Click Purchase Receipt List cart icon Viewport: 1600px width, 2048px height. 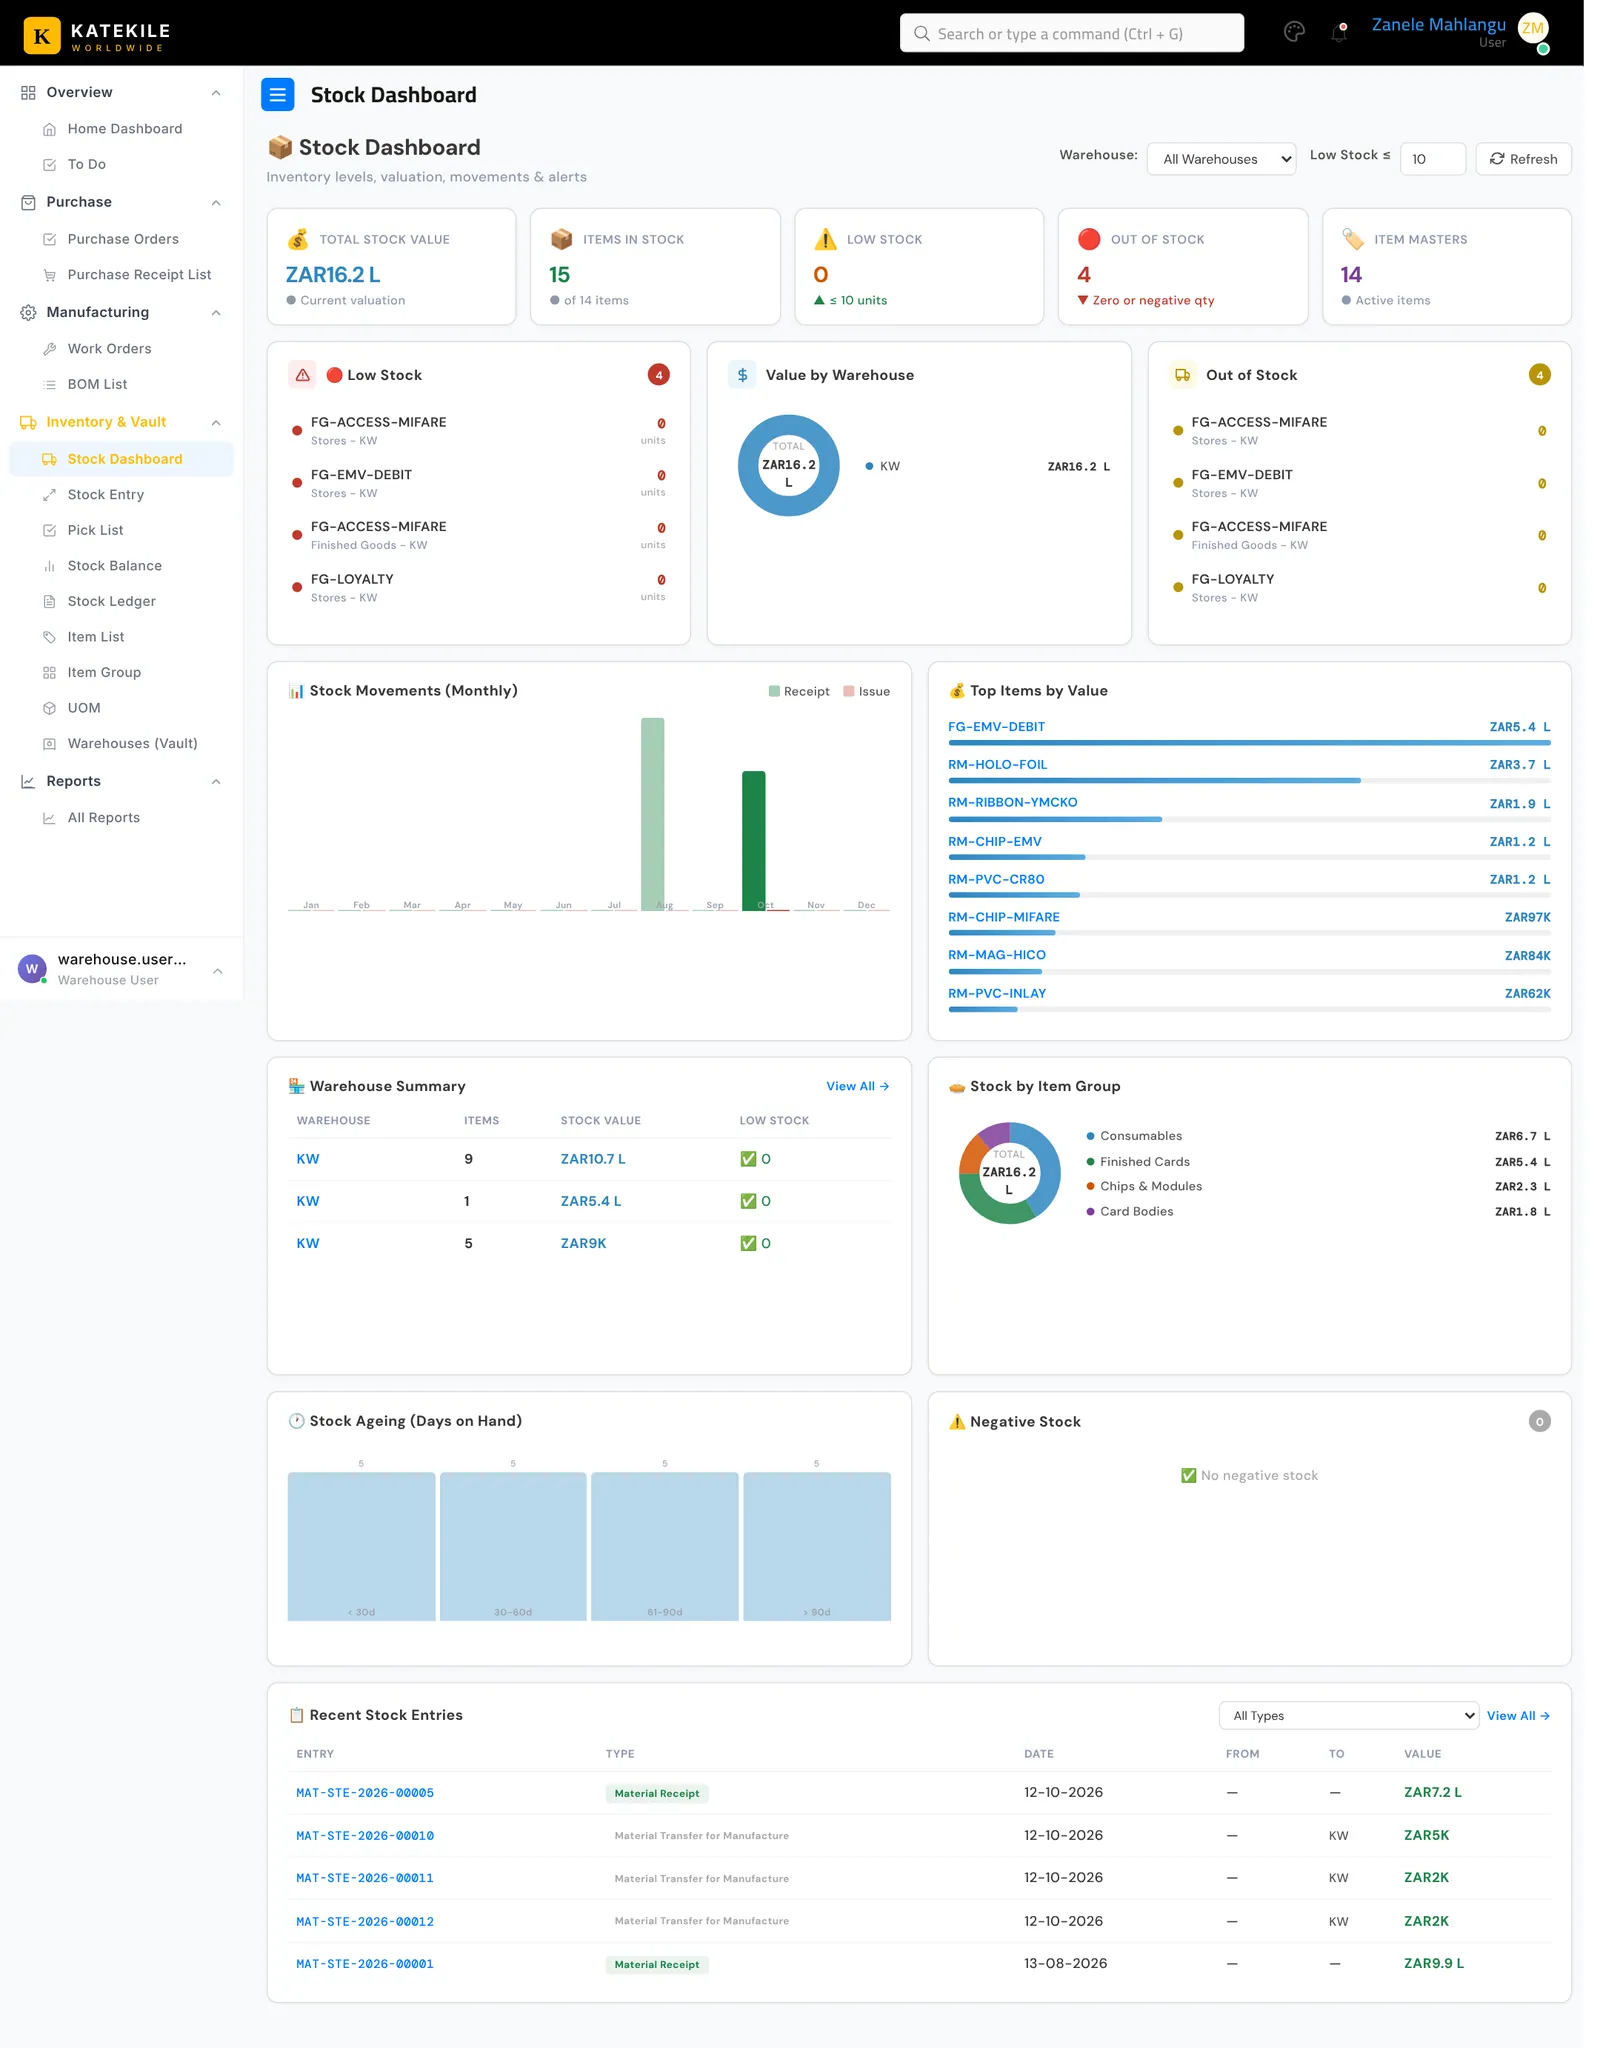pos(49,275)
